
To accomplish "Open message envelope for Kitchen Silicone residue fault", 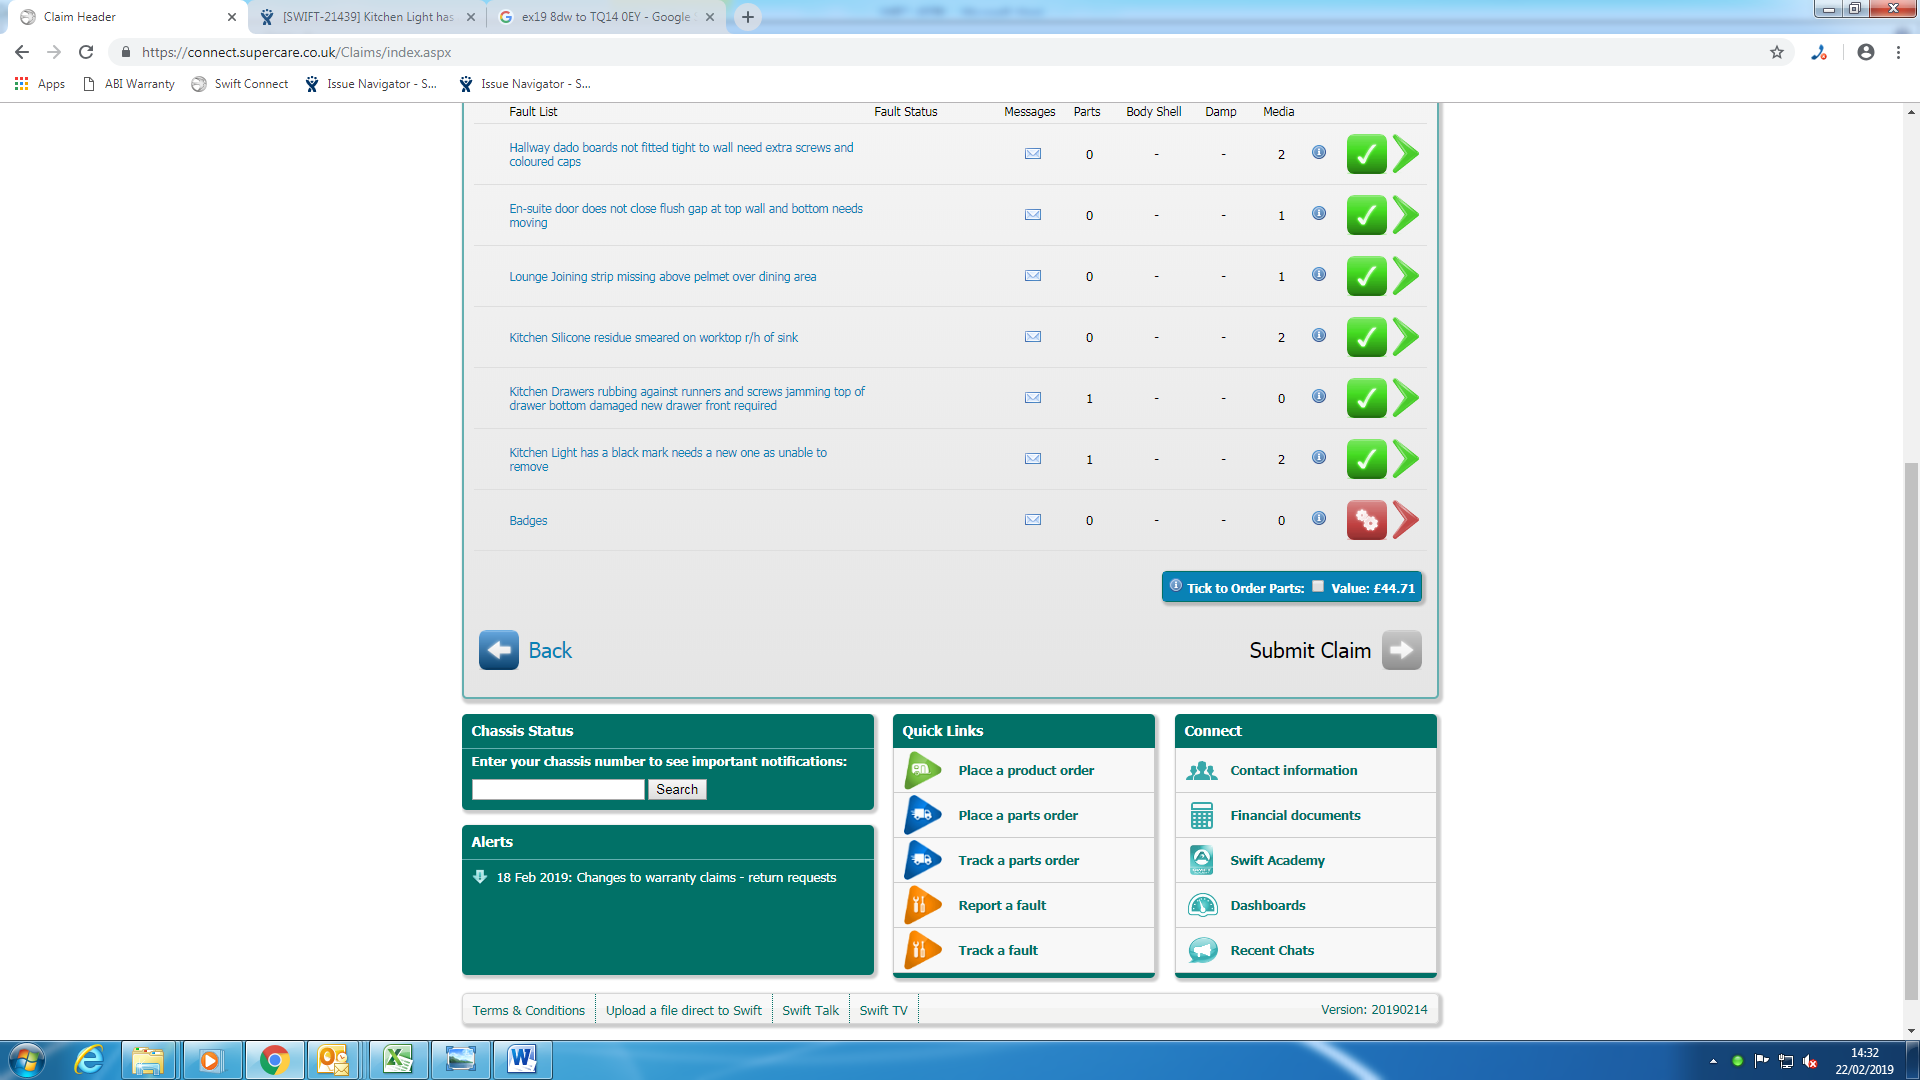I will click(1032, 337).
